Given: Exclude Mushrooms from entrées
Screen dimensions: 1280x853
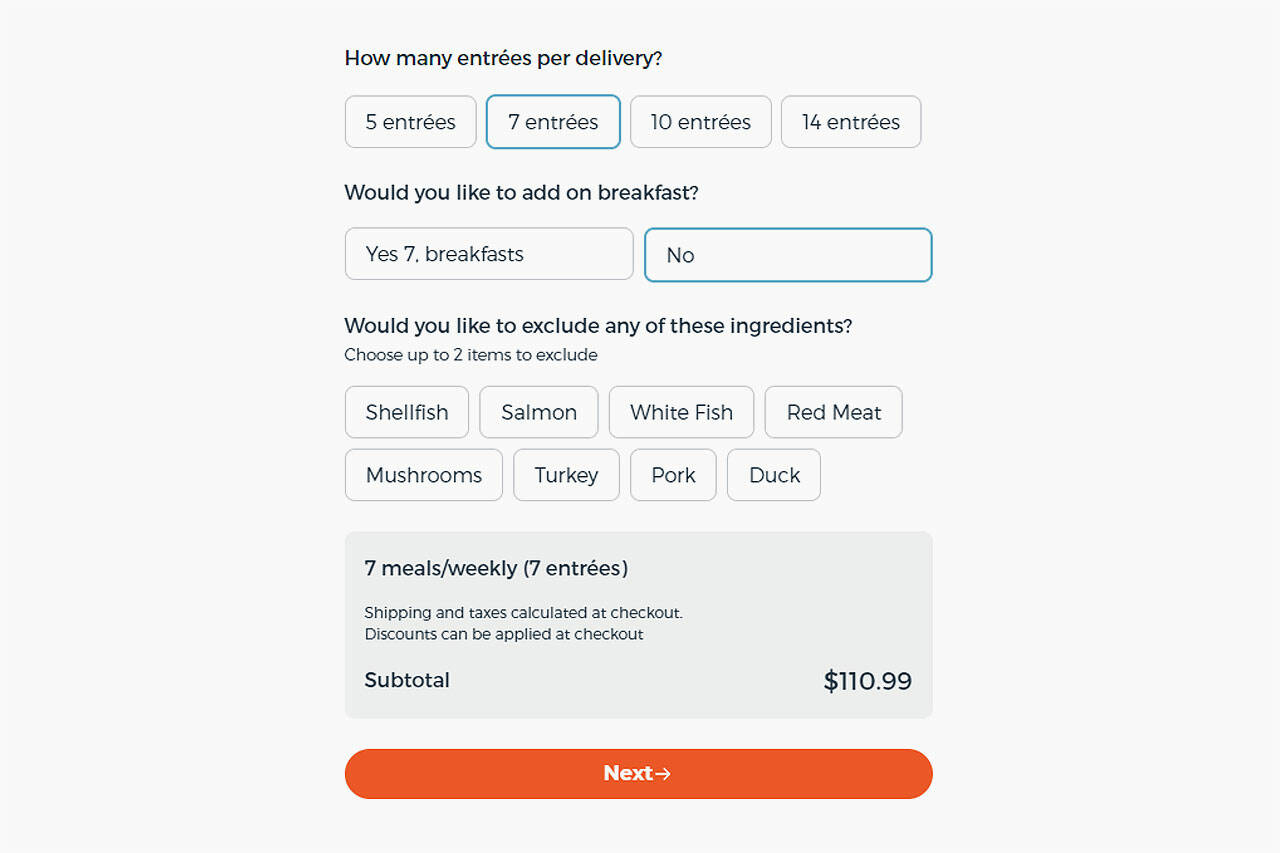Looking at the screenshot, I should point(424,475).
